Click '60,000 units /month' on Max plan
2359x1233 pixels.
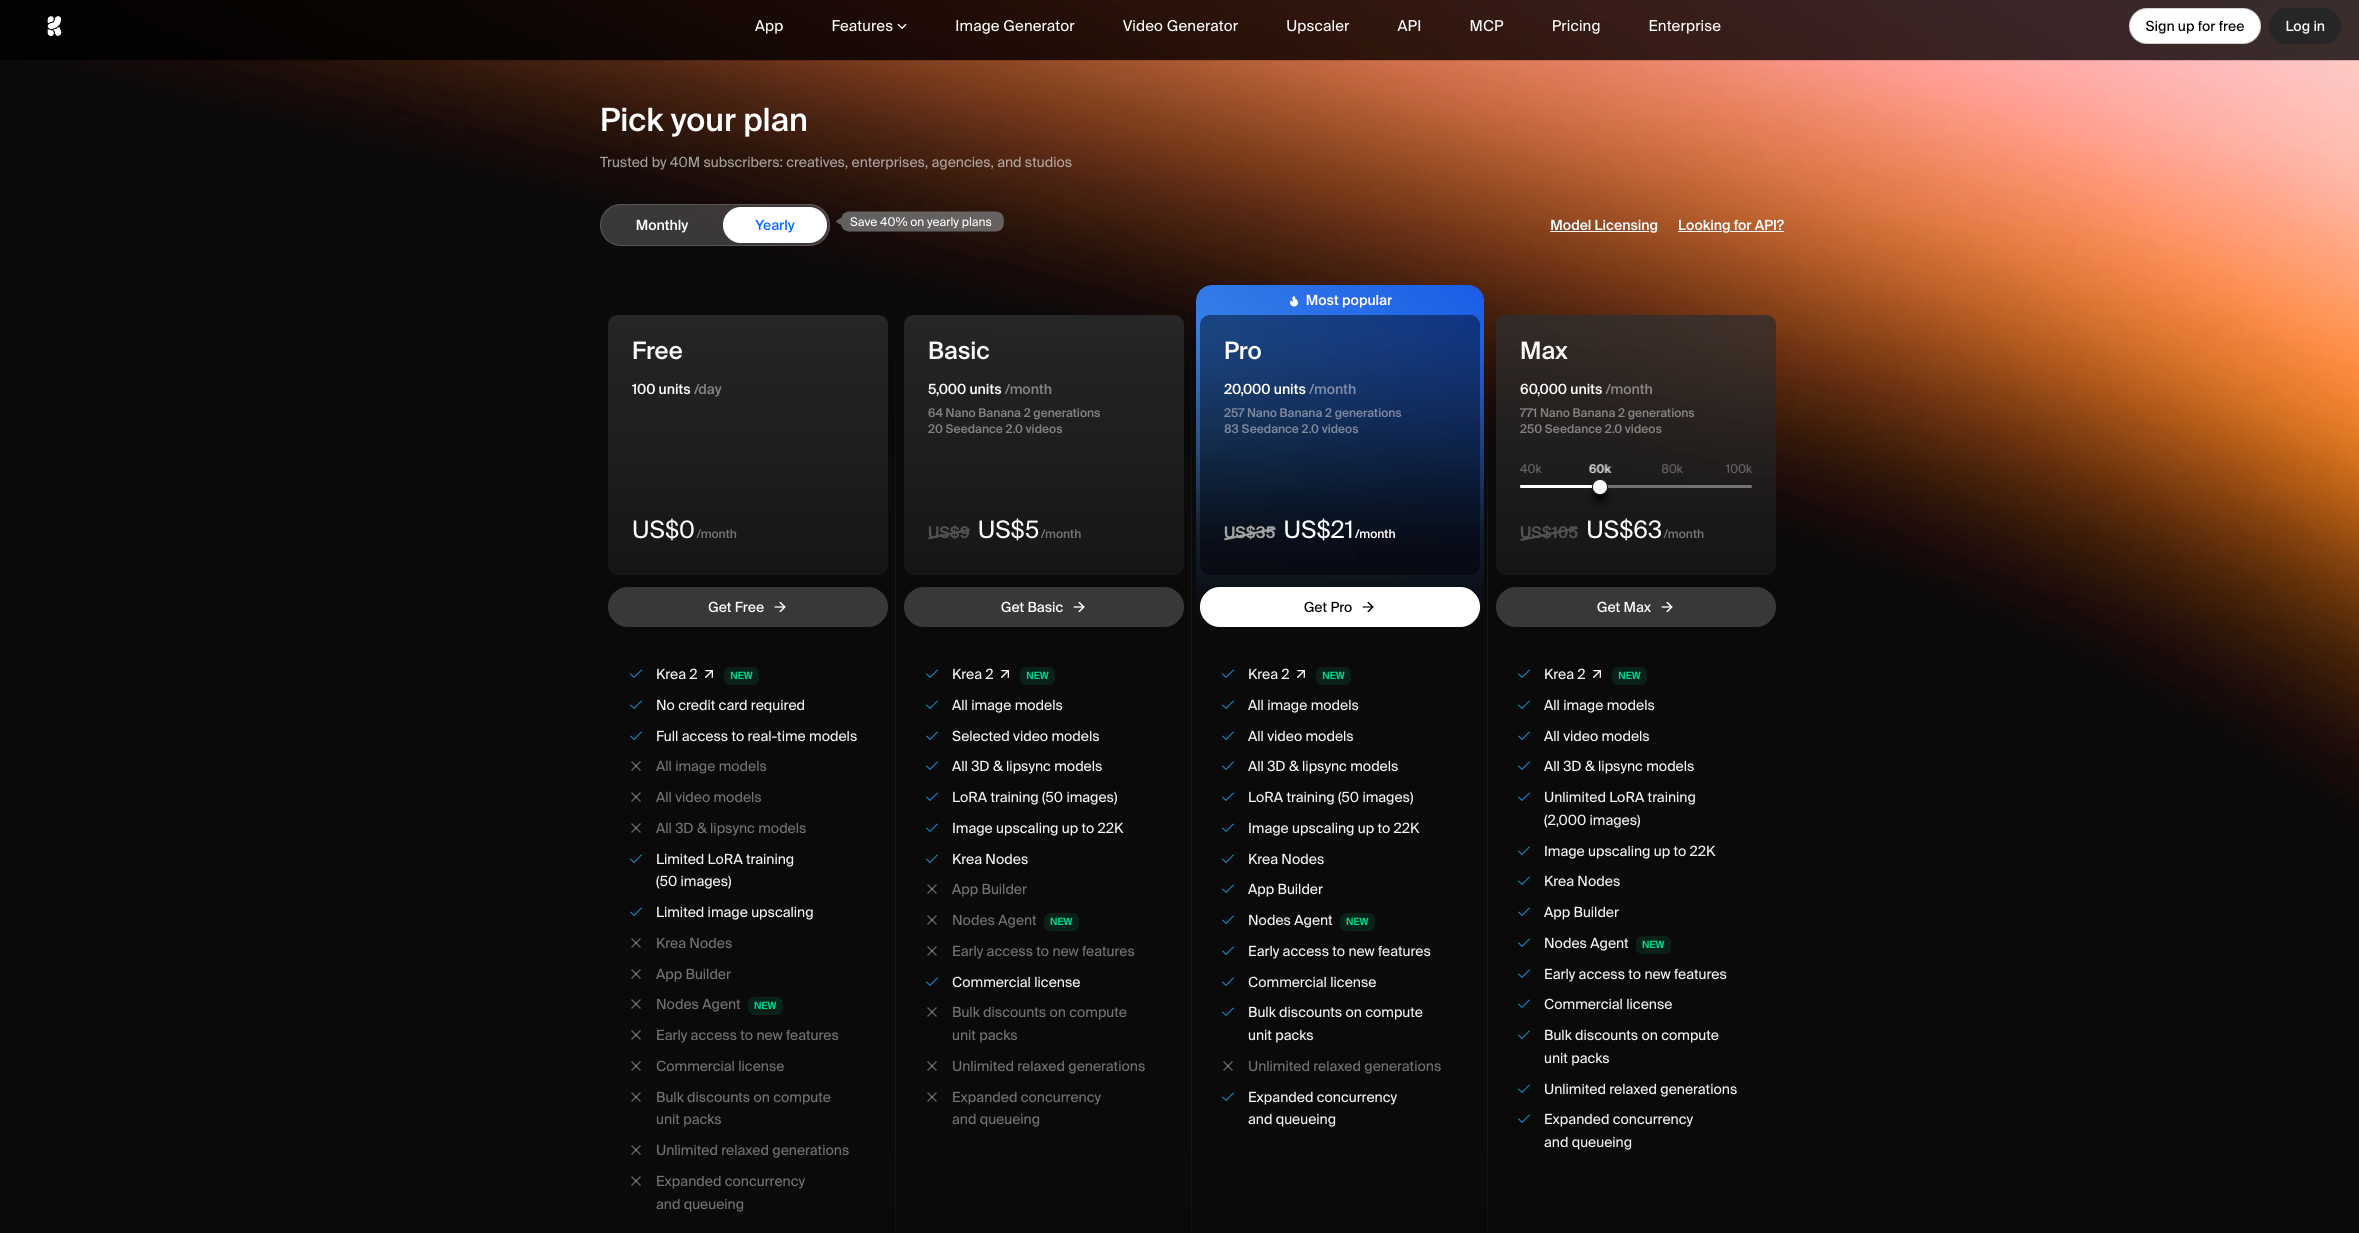point(1586,389)
